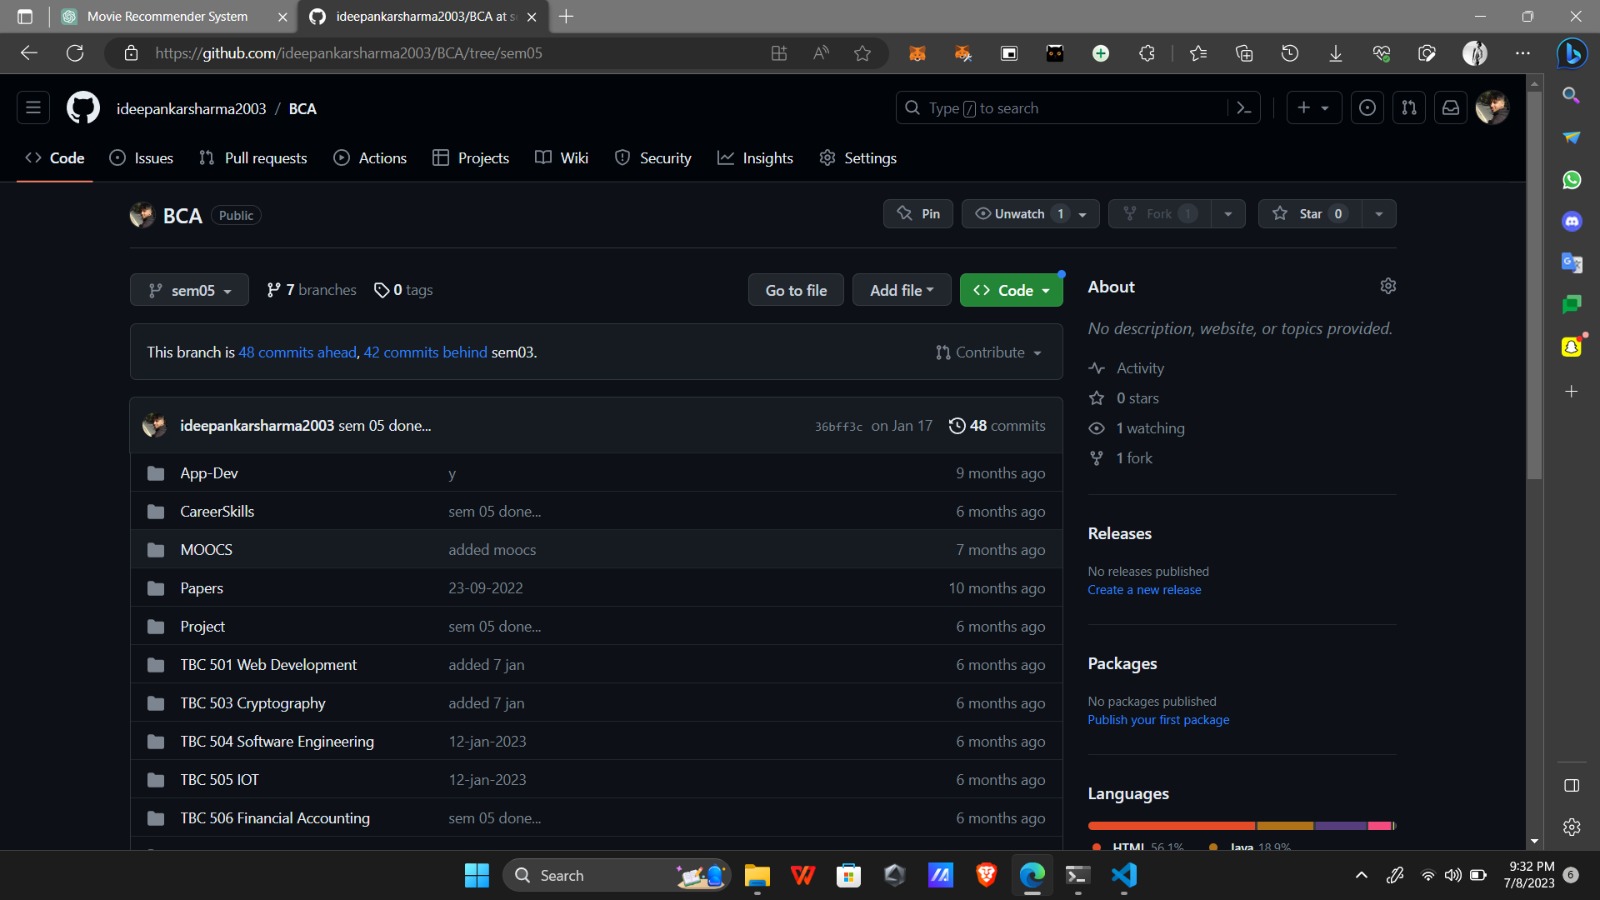
Task: Switch to the Insights tab
Action: pyautogui.click(x=755, y=158)
